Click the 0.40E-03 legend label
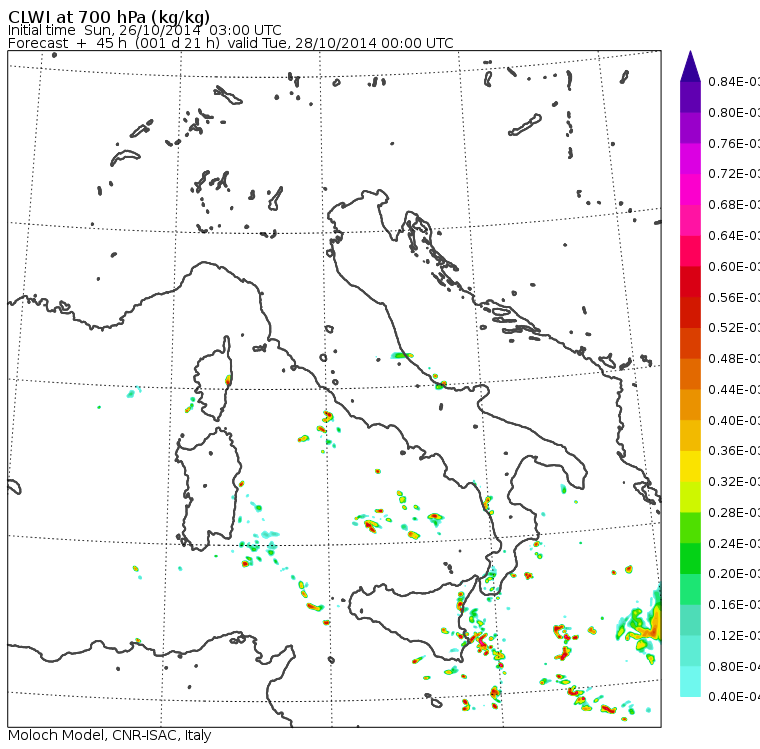The width and height of the screenshot is (760, 749). (734, 420)
